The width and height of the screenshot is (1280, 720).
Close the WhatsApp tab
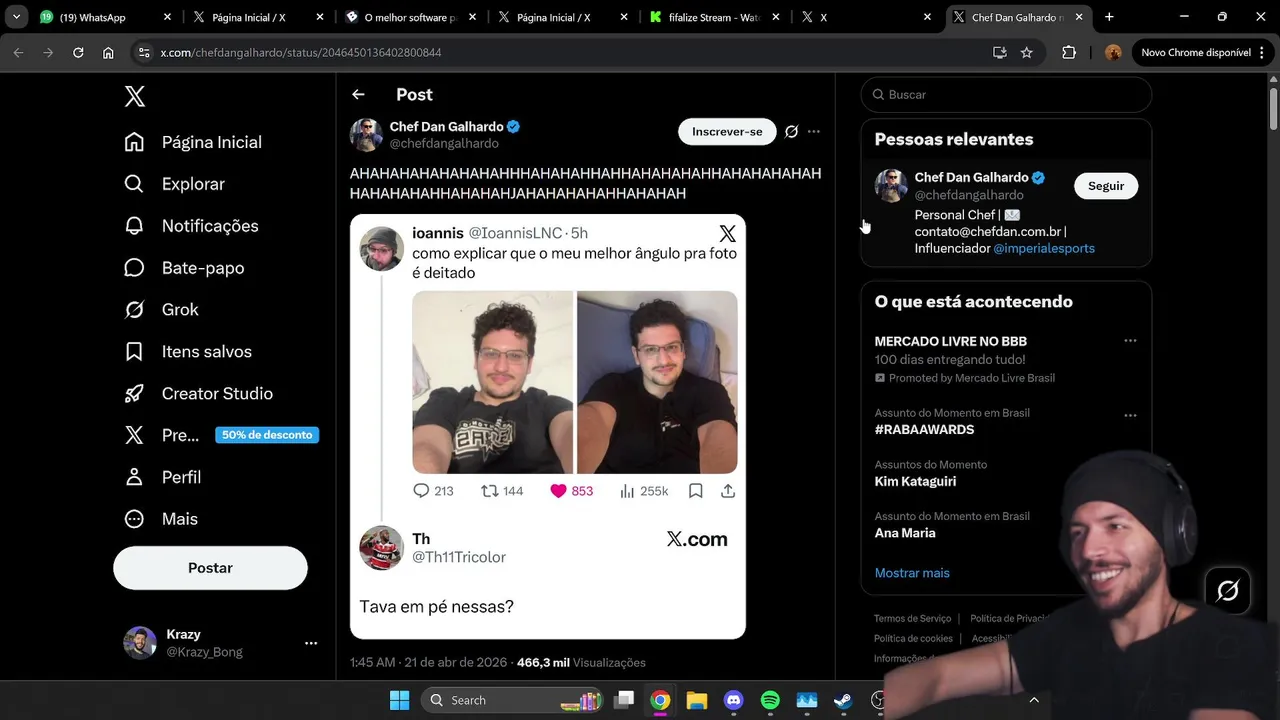click(x=167, y=17)
